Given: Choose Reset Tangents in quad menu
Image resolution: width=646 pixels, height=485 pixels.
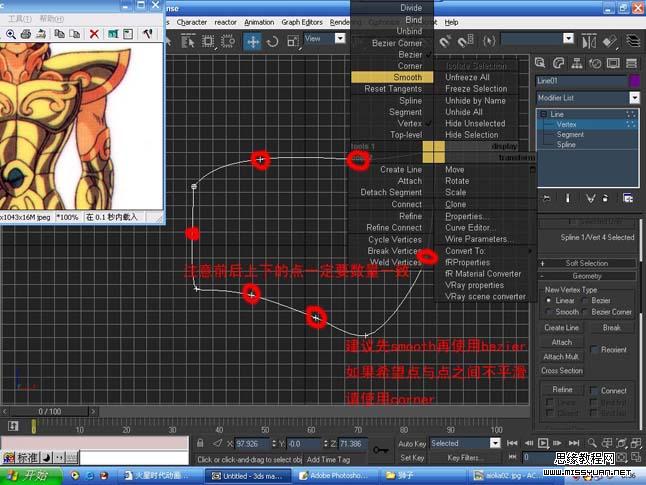Looking at the screenshot, I should pyautogui.click(x=393, y=89).
